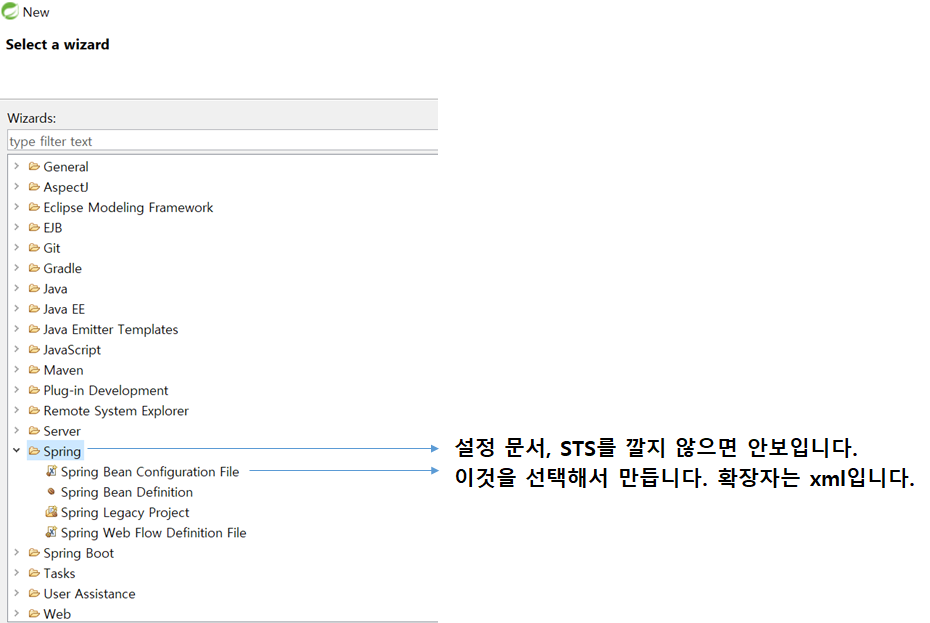Click the User Assistance folder icon
This screenshot has width=930, height=623.
point(34,593)
